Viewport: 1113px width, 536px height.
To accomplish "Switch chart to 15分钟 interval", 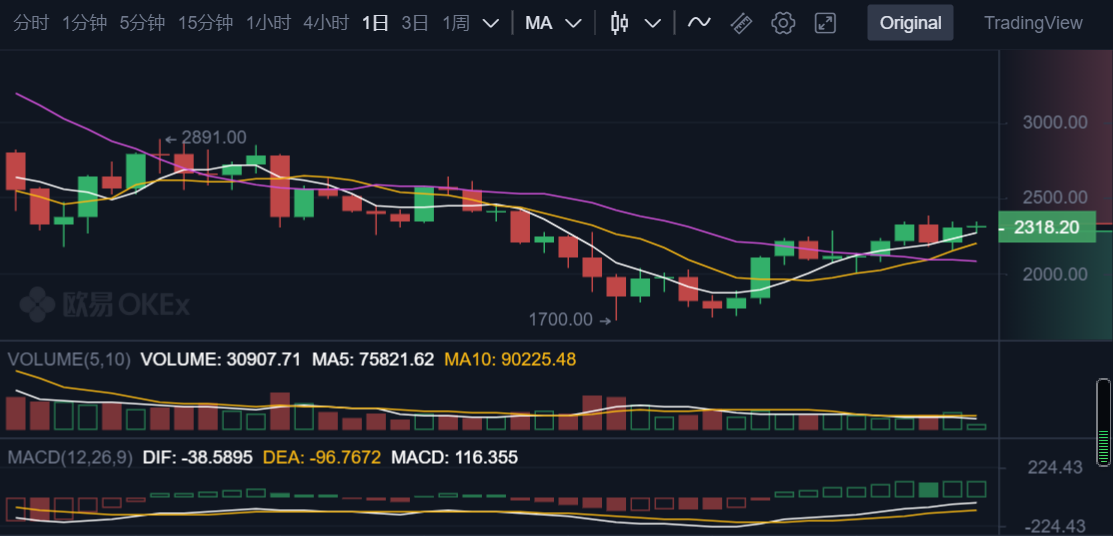I will [205, 23].
